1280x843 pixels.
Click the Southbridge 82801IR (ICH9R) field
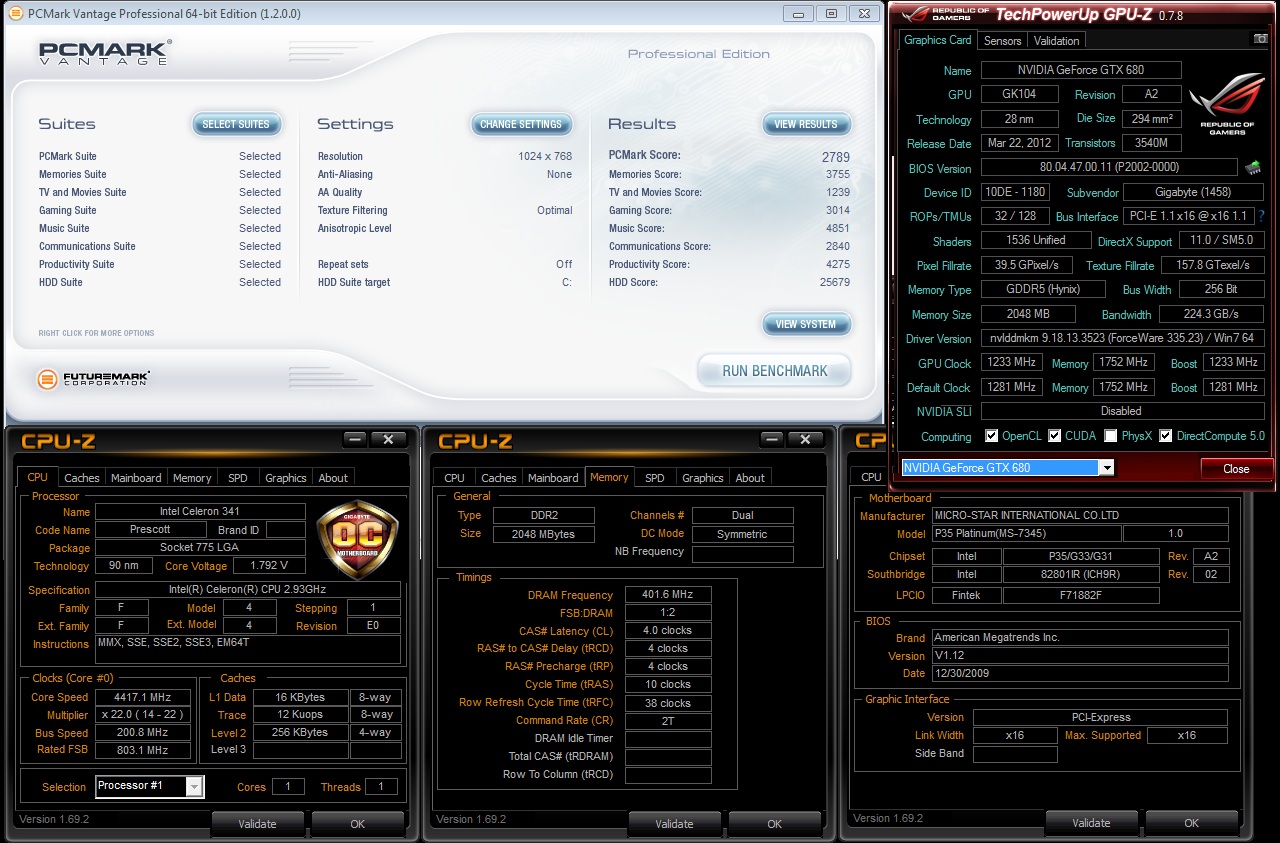click(x=1081, y=574)
